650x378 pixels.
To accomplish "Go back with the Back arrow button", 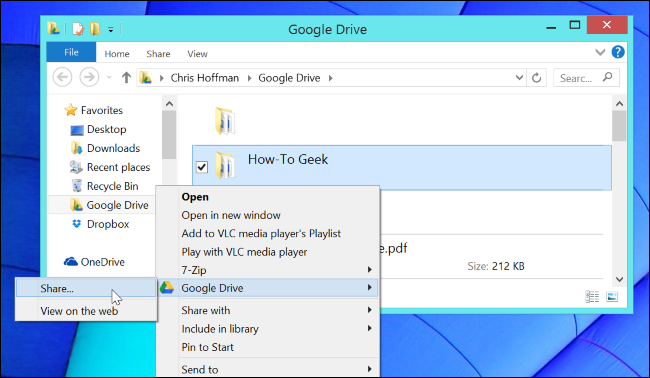I will tap(63, 77).
